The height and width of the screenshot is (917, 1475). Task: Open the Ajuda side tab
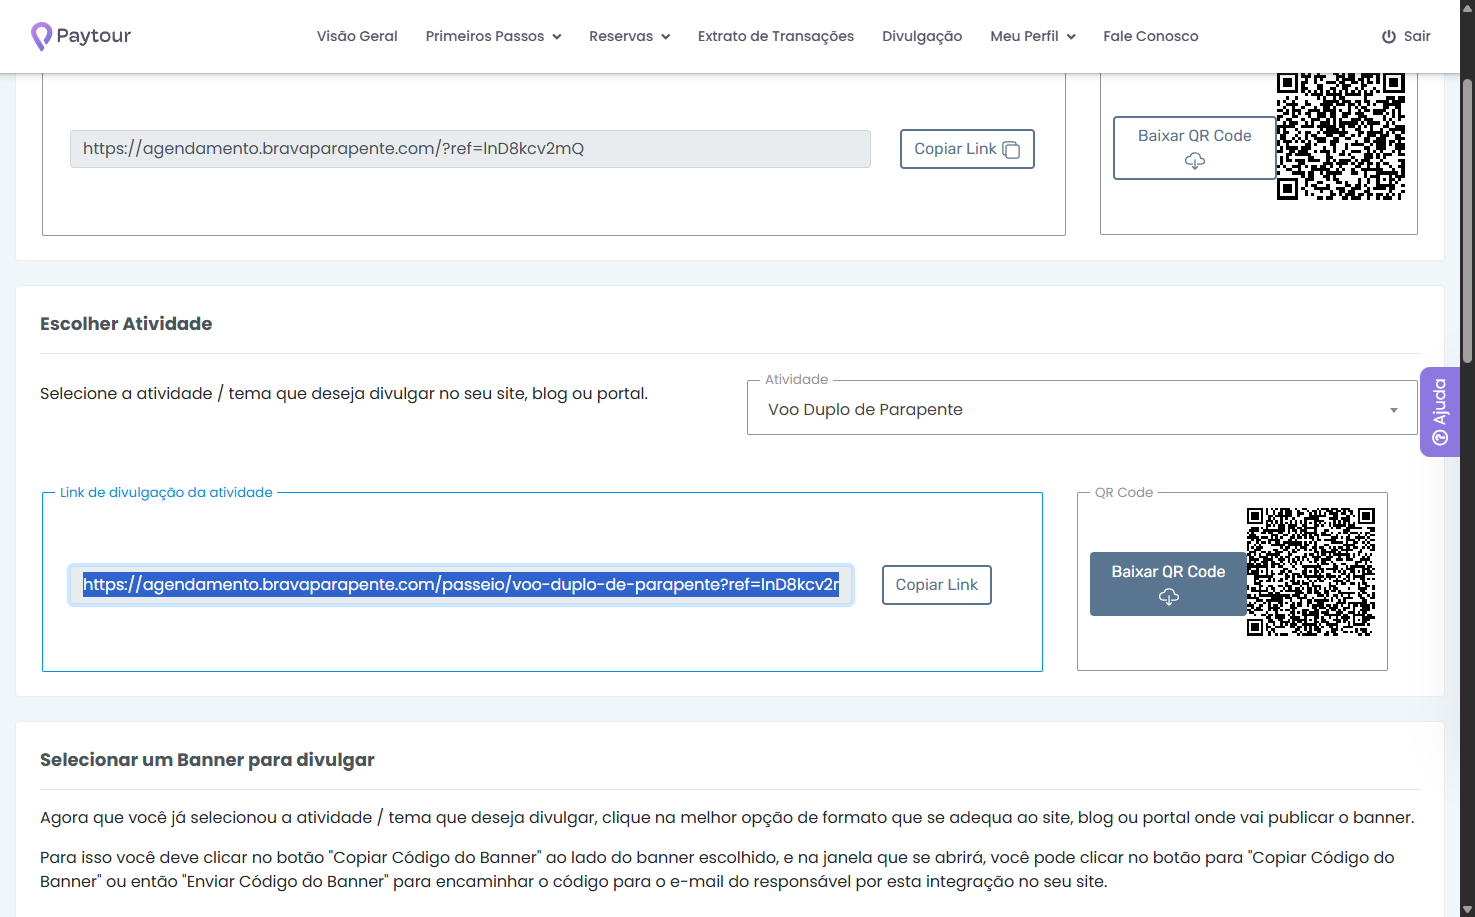point(1440,412)
